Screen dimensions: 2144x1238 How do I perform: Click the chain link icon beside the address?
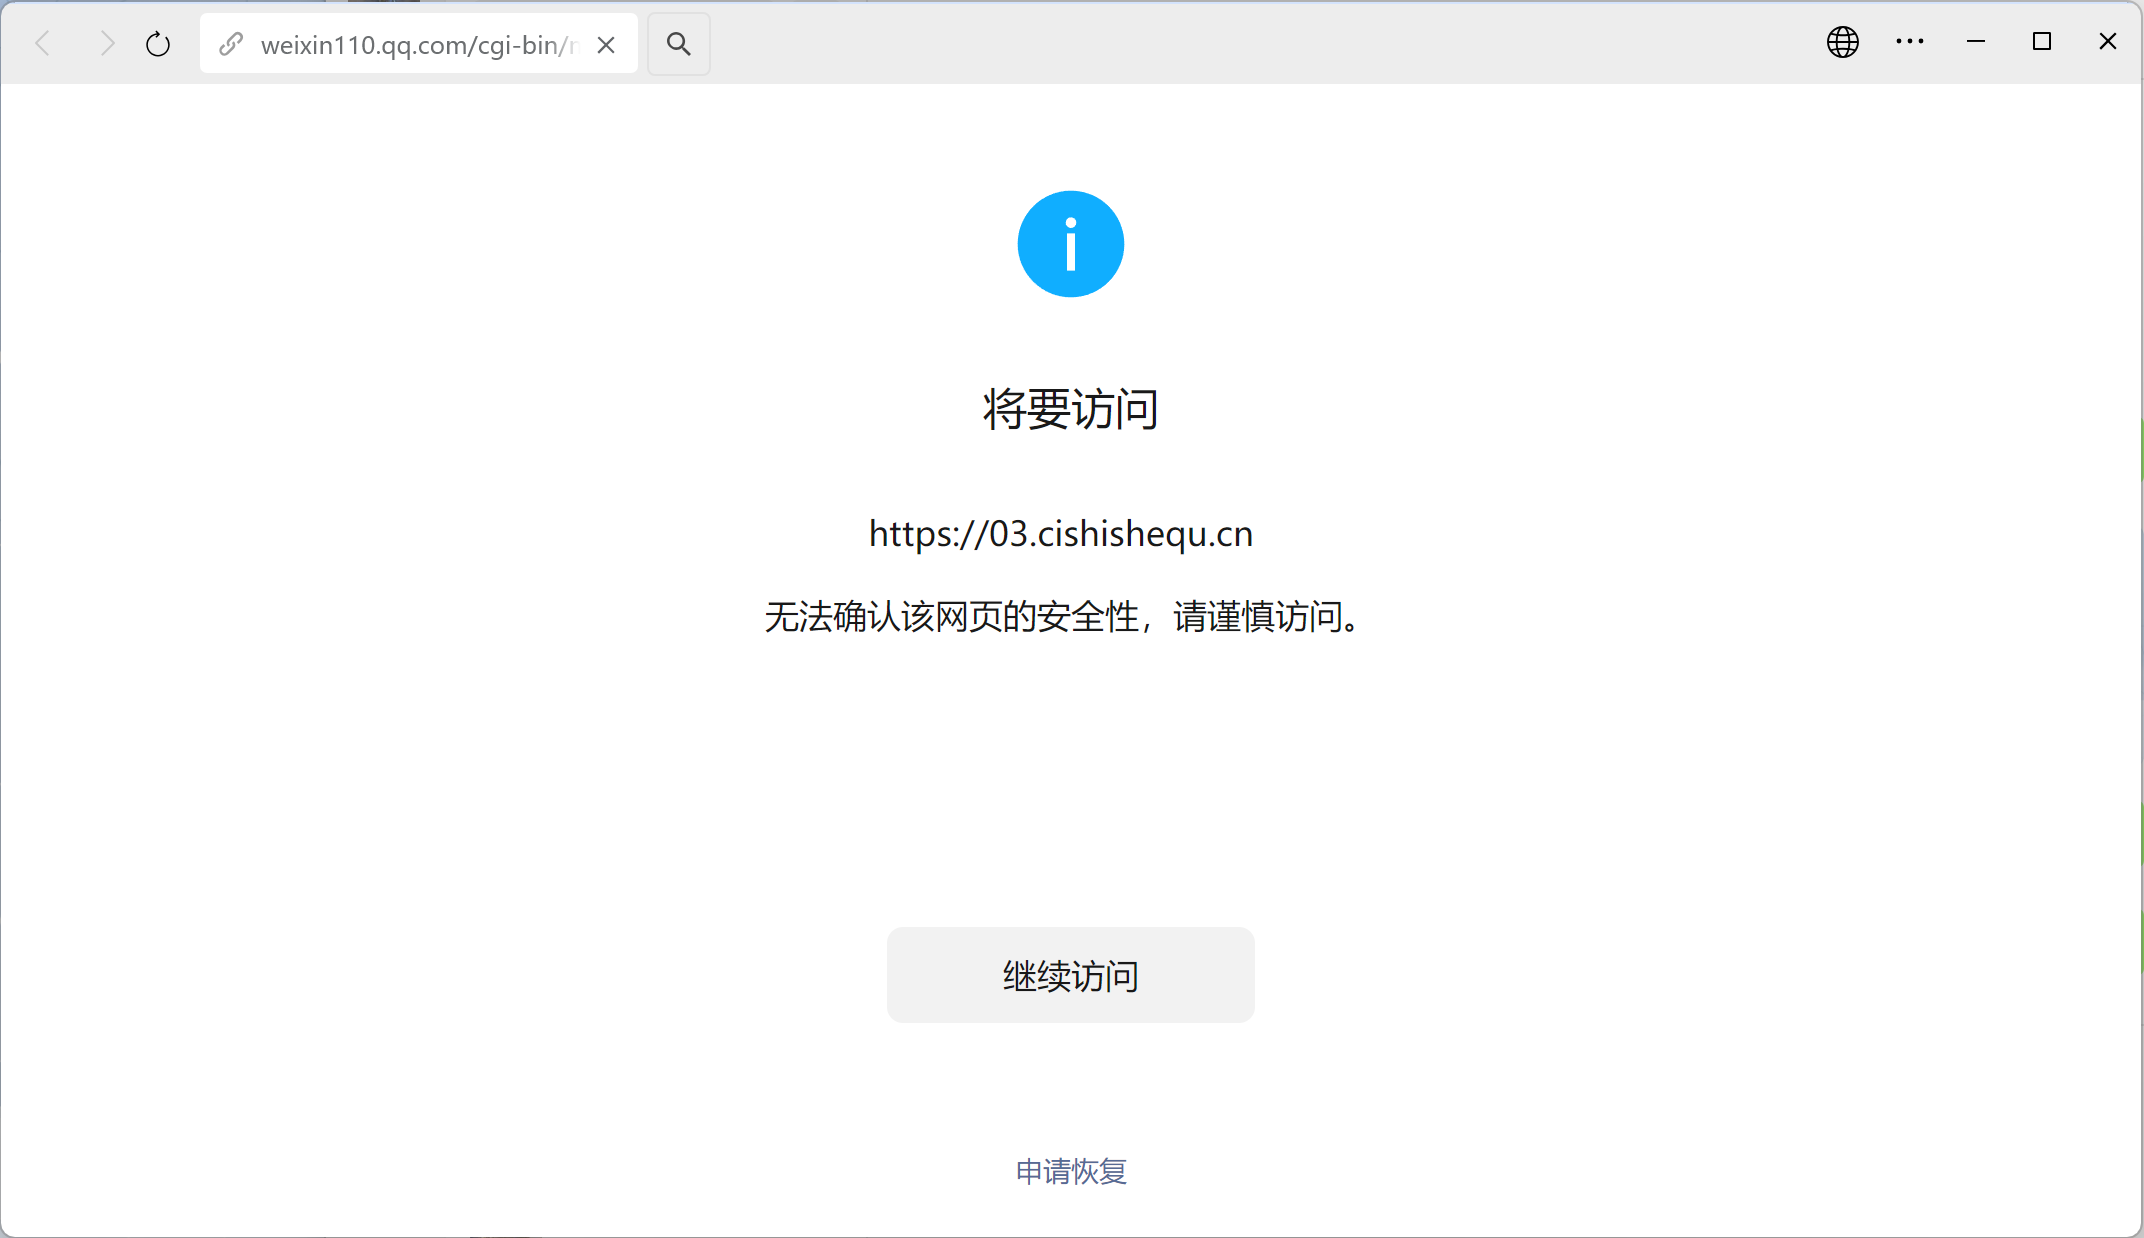coord(231,44)
